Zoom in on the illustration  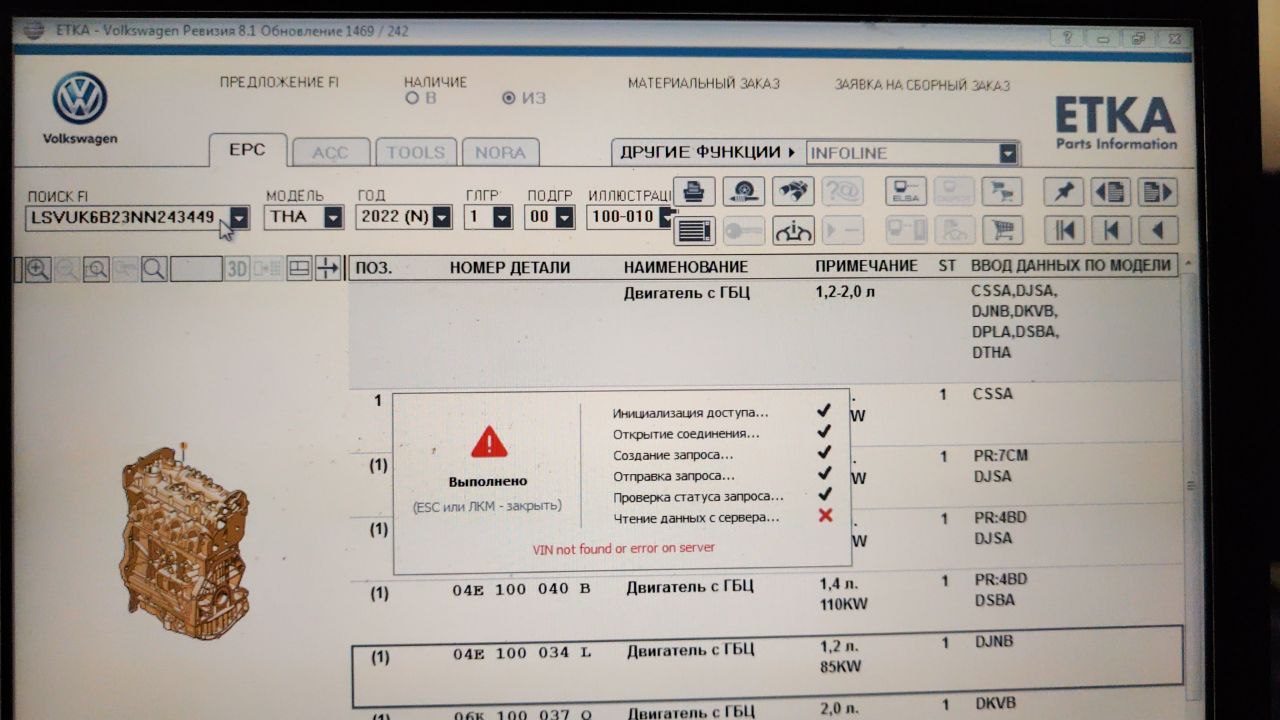tap(38, 269)
